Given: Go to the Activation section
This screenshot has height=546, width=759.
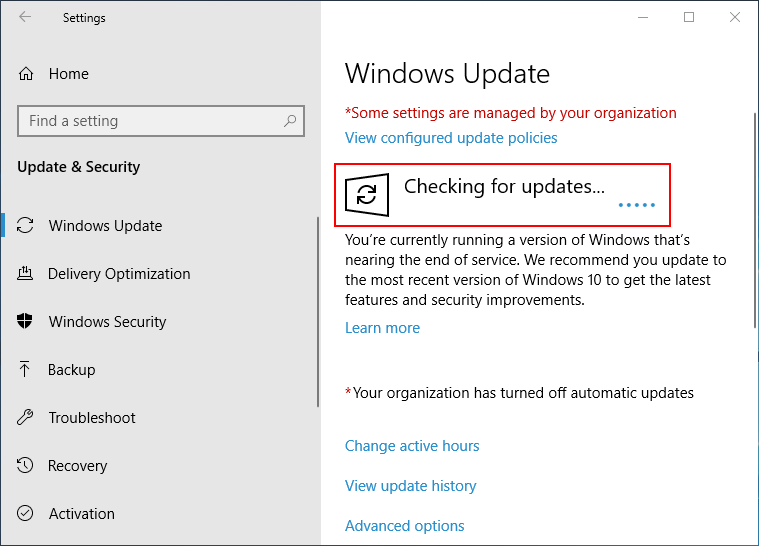Looking at the screenshot, I should point(82,514).
